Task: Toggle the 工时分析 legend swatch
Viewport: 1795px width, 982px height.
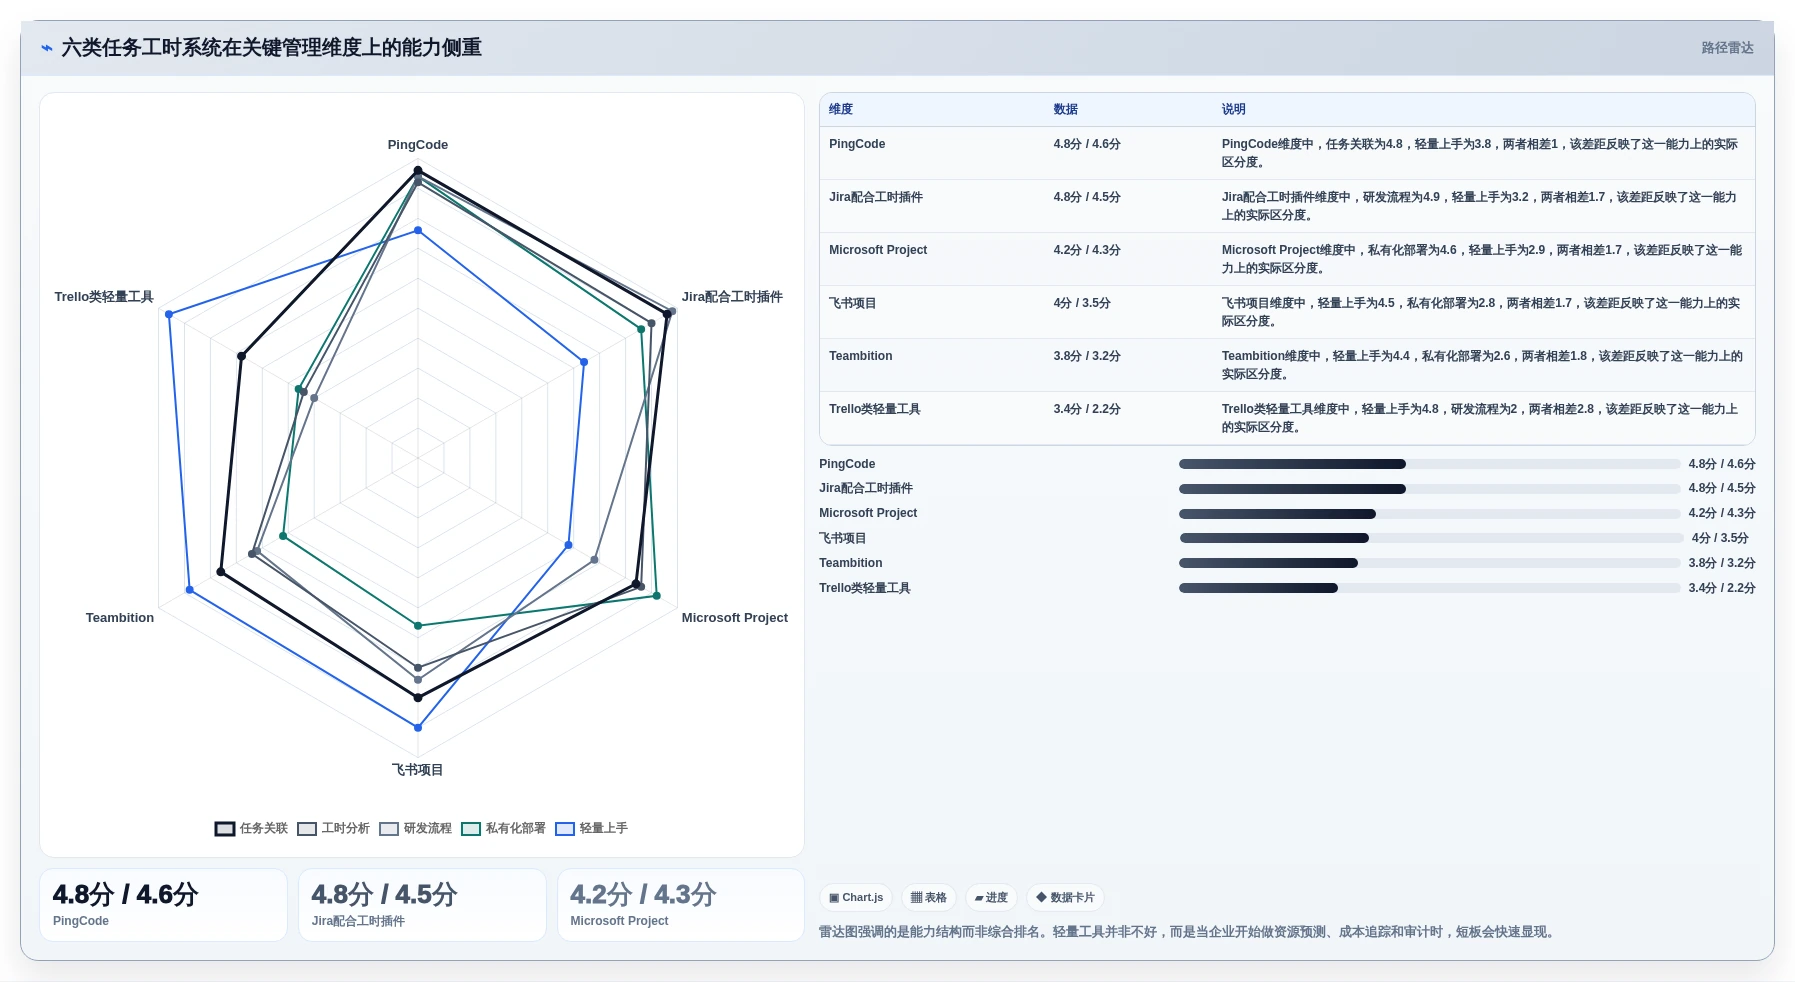Action: [x=307, y=829]
